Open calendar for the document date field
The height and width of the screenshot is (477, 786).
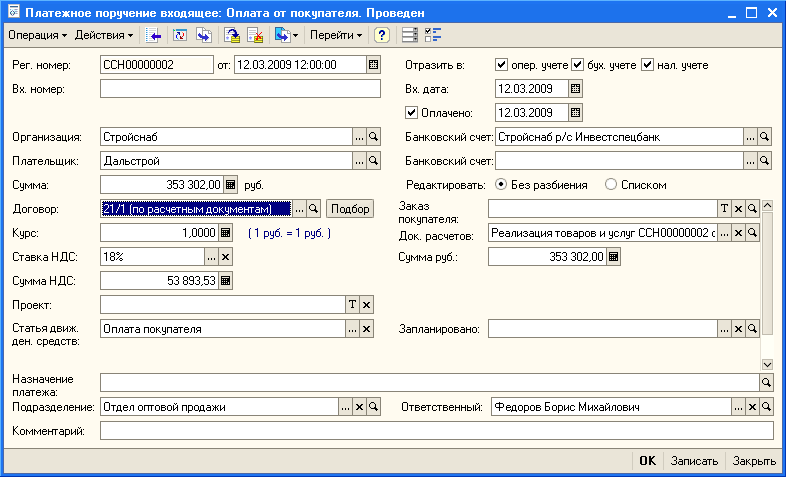[x=373, y=65]
